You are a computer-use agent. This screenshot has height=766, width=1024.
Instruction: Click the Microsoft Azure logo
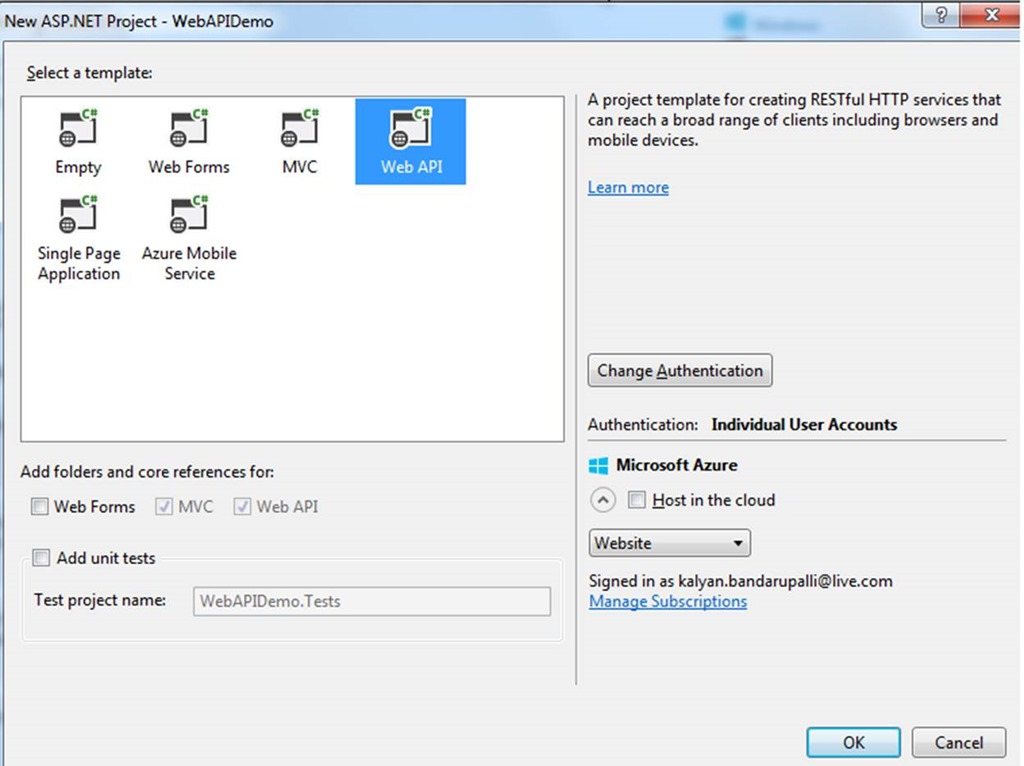point(598,466)
